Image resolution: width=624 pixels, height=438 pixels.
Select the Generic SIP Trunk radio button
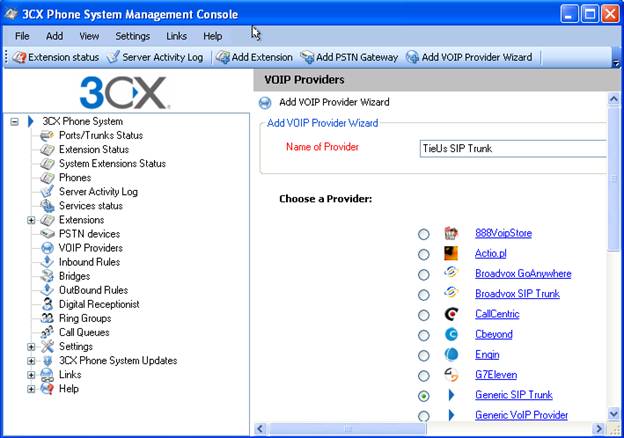coord(423,396)
